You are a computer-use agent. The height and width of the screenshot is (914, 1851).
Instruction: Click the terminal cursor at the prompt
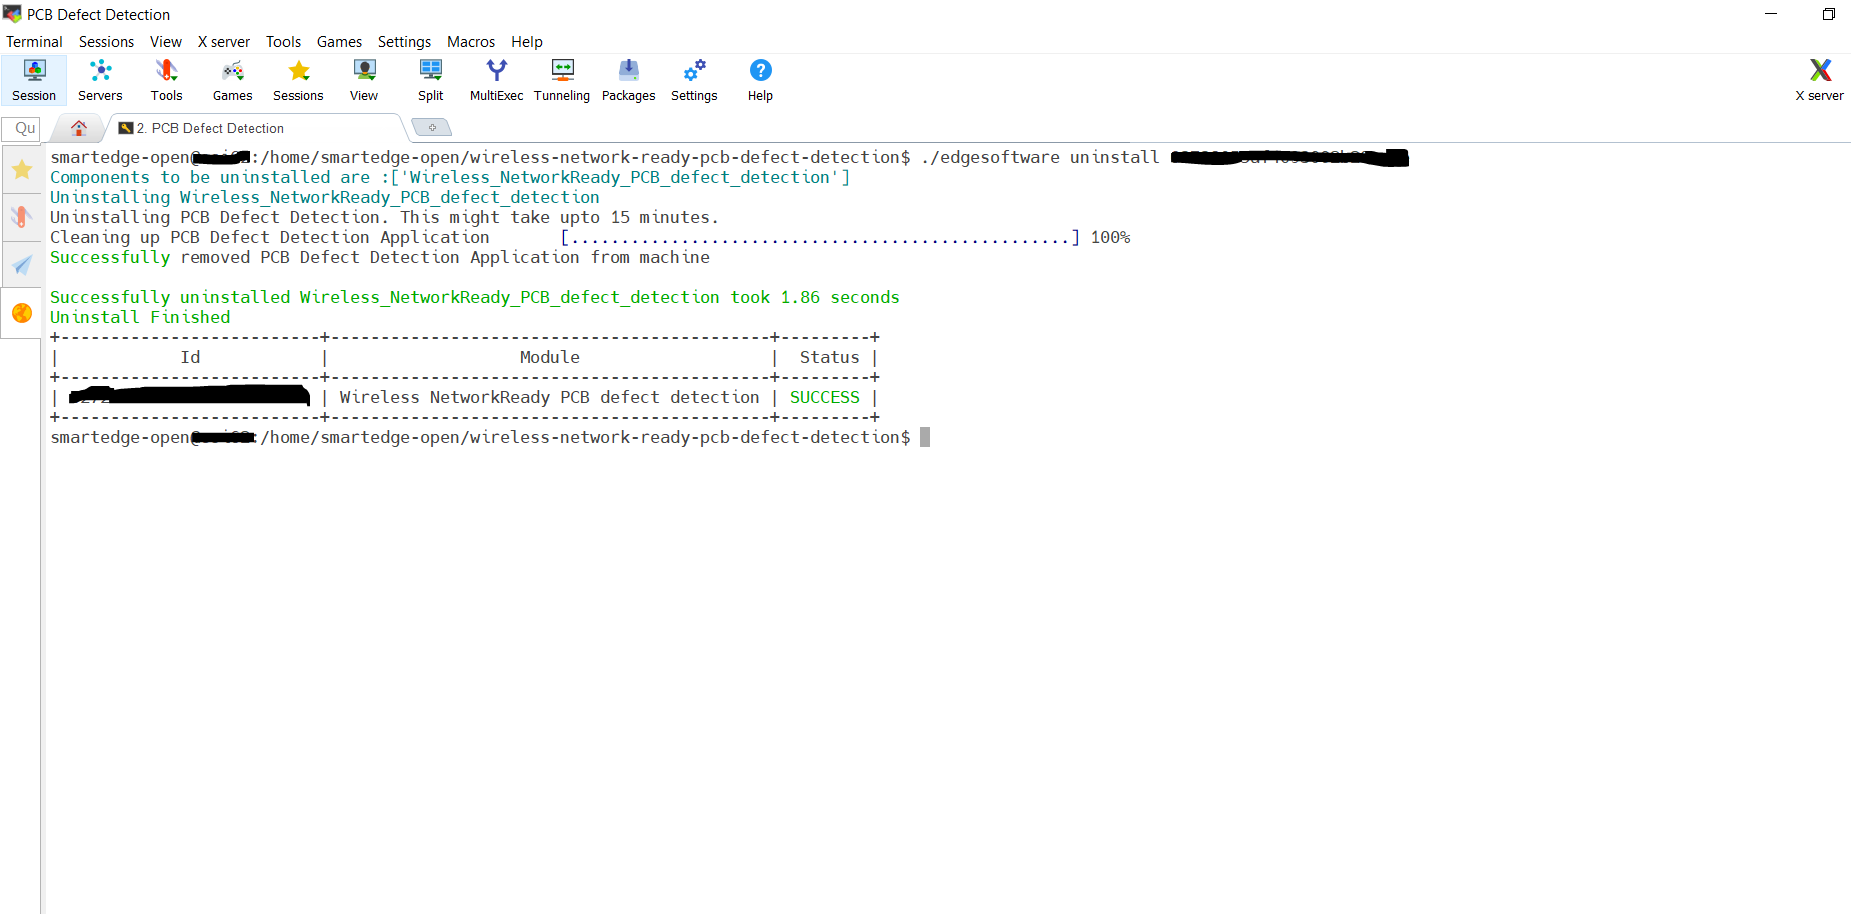click(925, 437)
